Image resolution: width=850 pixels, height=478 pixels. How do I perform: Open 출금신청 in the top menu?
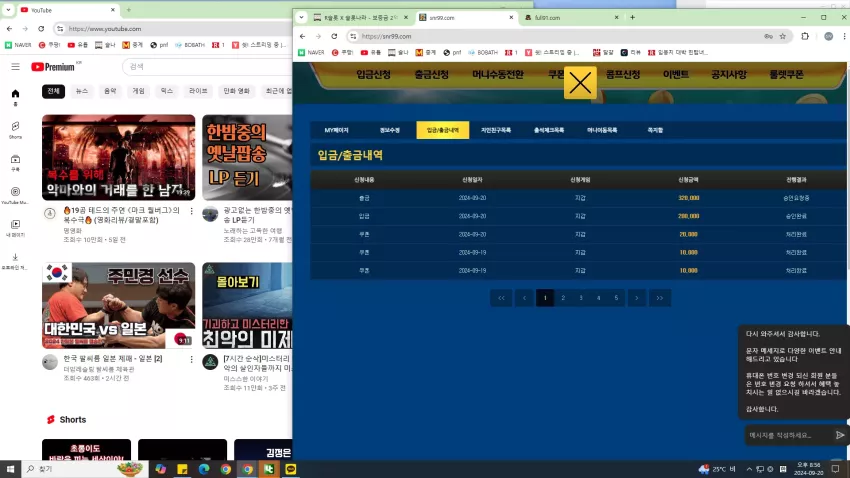[432, 74]
